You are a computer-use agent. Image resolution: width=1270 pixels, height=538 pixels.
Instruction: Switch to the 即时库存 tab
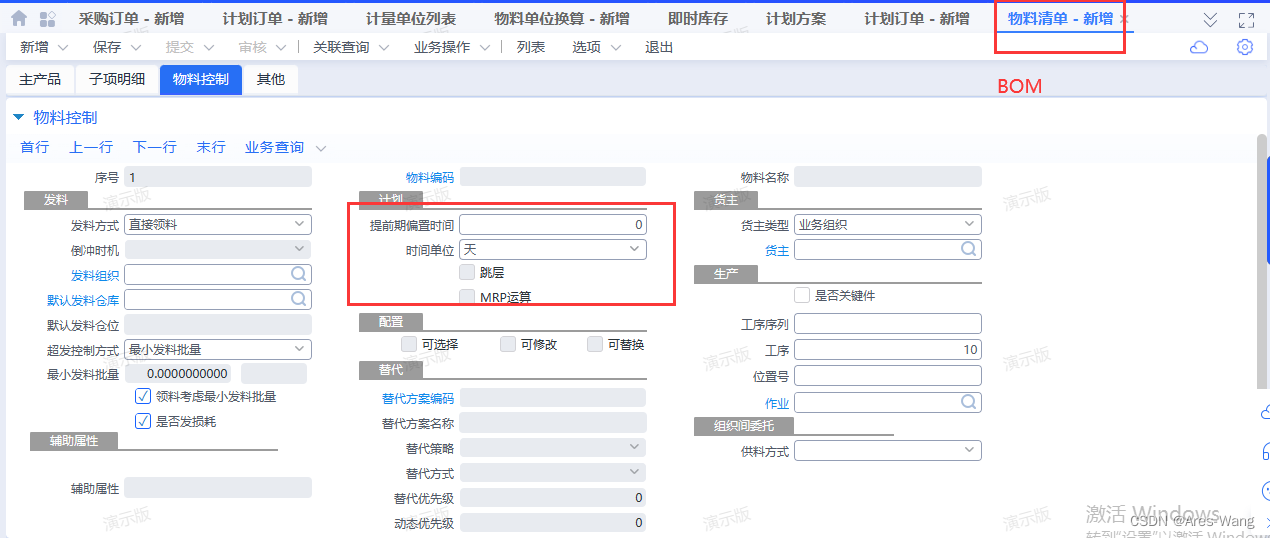(698, 19)
